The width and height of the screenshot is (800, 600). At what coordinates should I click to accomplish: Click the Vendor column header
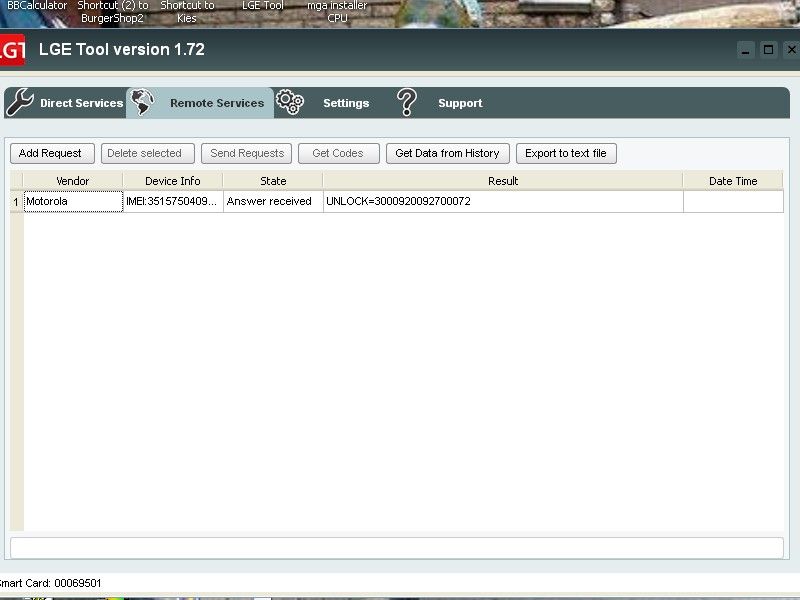pyautogui.click(x=72, y=181)
